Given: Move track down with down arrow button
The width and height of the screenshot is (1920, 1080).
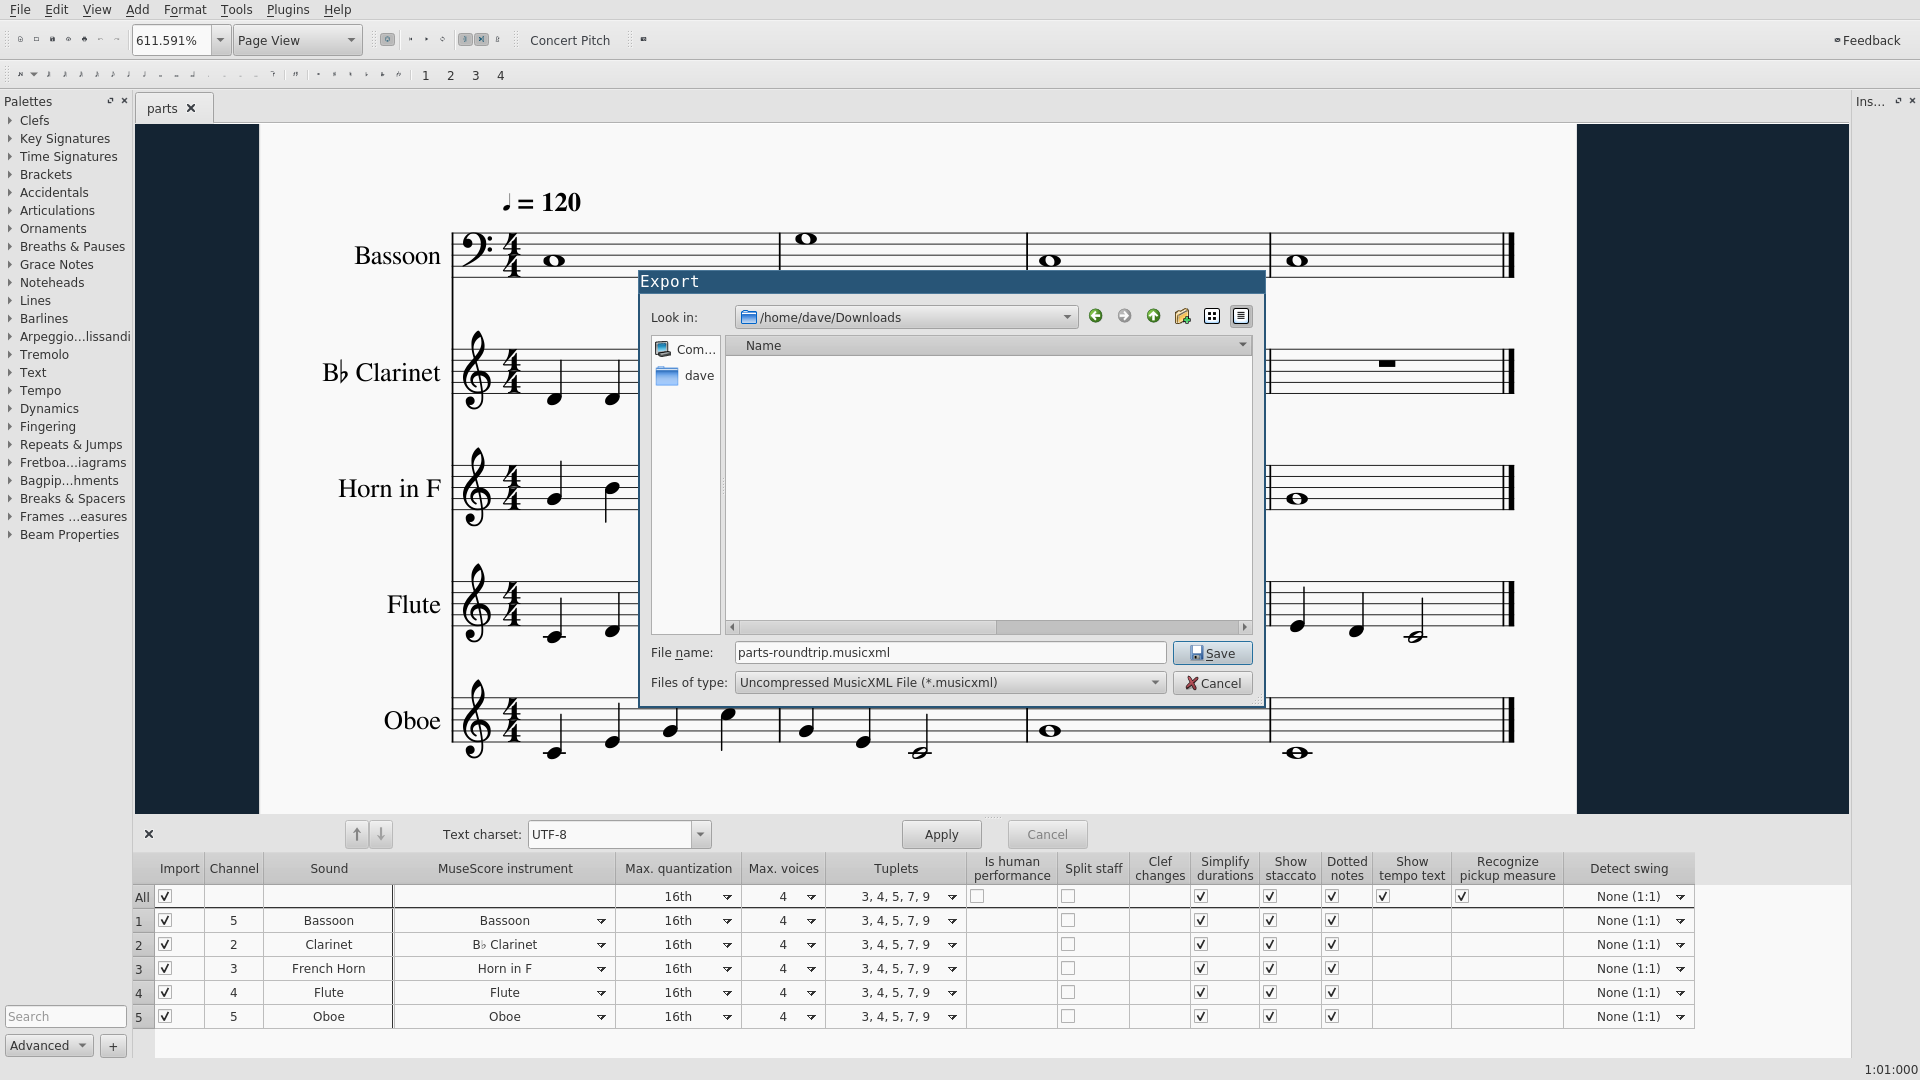Looking at the screenshot, I should pyautogui.click(x=381, y=834).
